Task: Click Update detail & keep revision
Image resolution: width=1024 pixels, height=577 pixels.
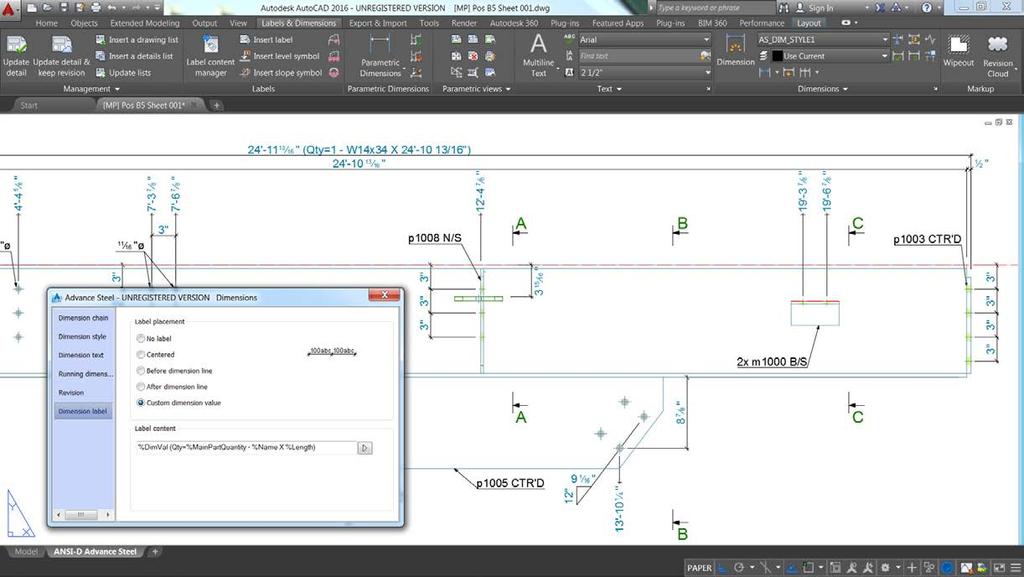Action: pos(61,57)
